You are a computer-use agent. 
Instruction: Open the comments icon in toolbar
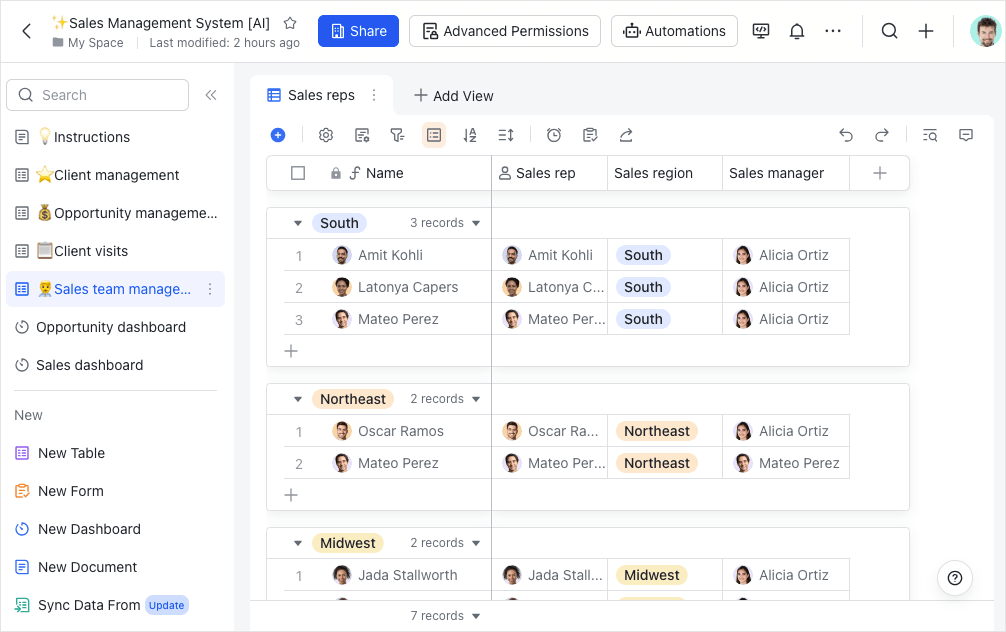(966, 135)
